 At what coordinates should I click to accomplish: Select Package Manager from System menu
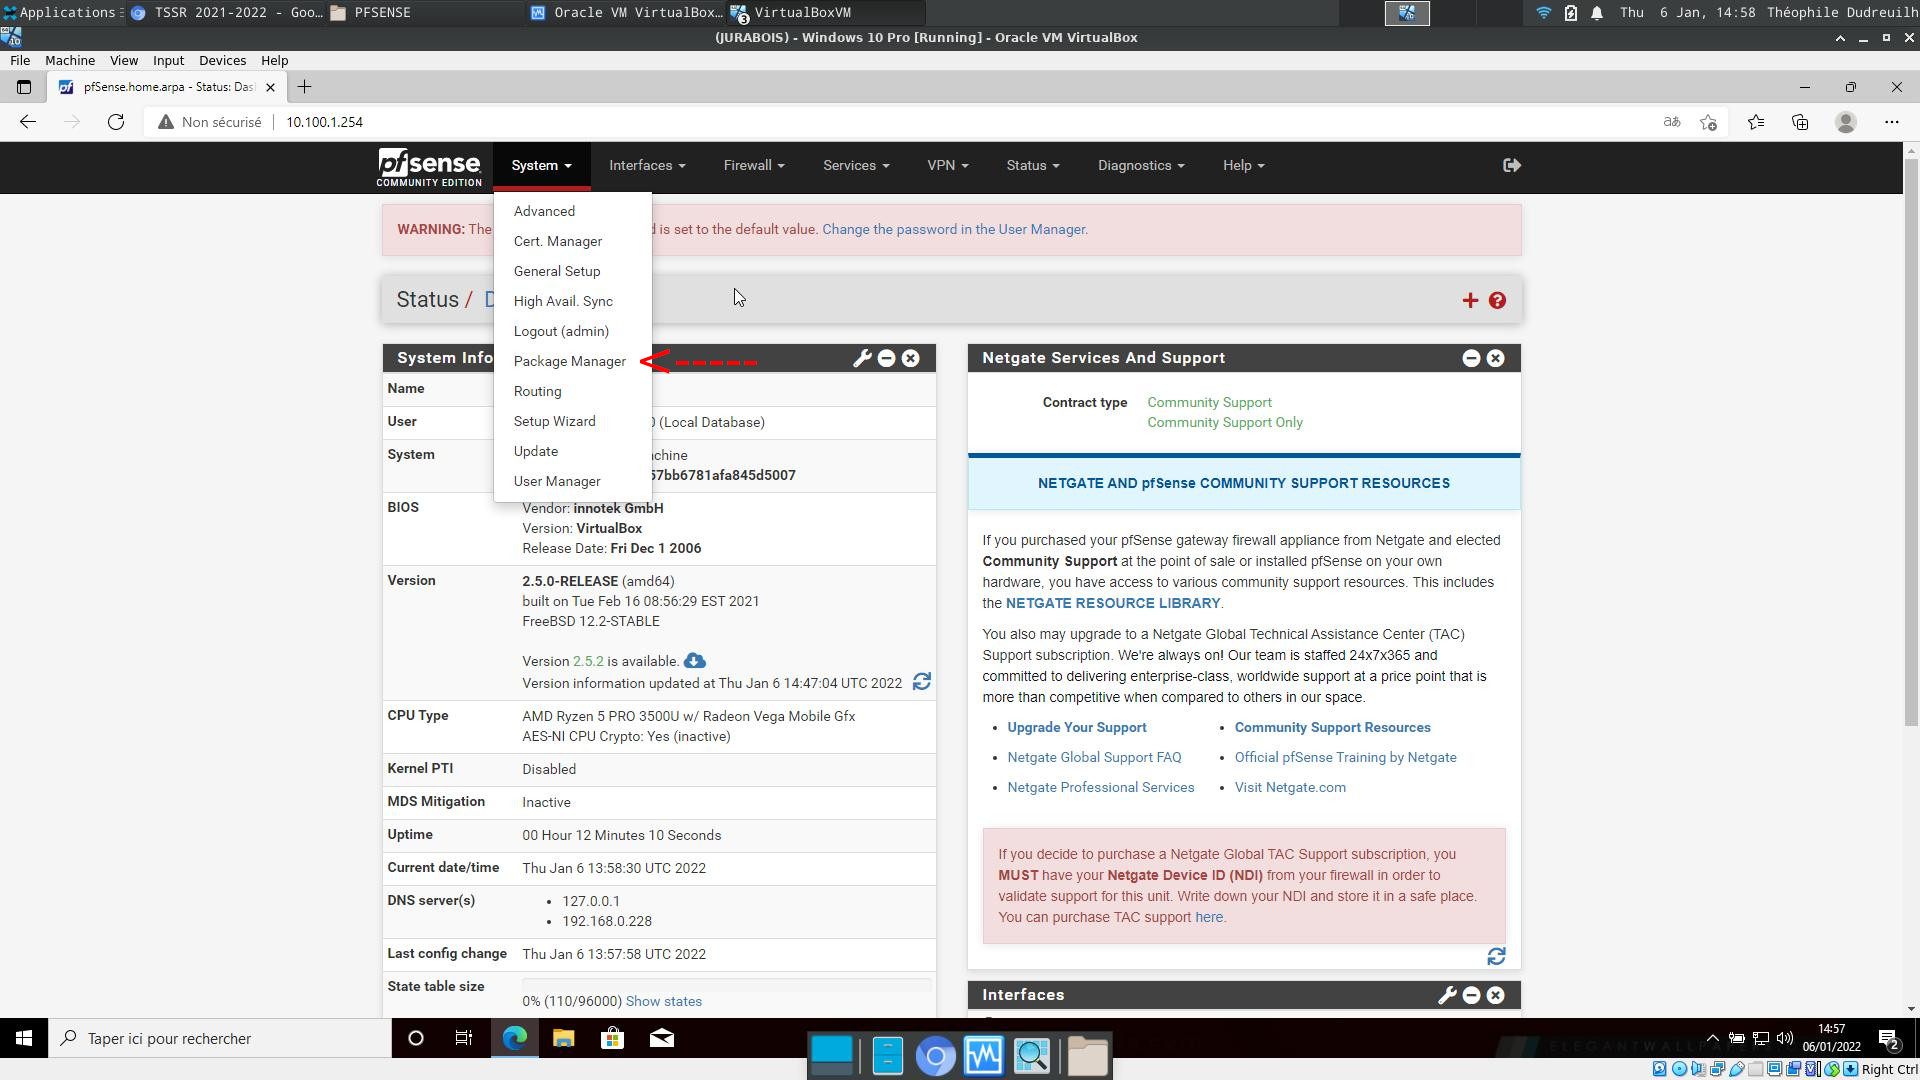click(x=569, y=361)
